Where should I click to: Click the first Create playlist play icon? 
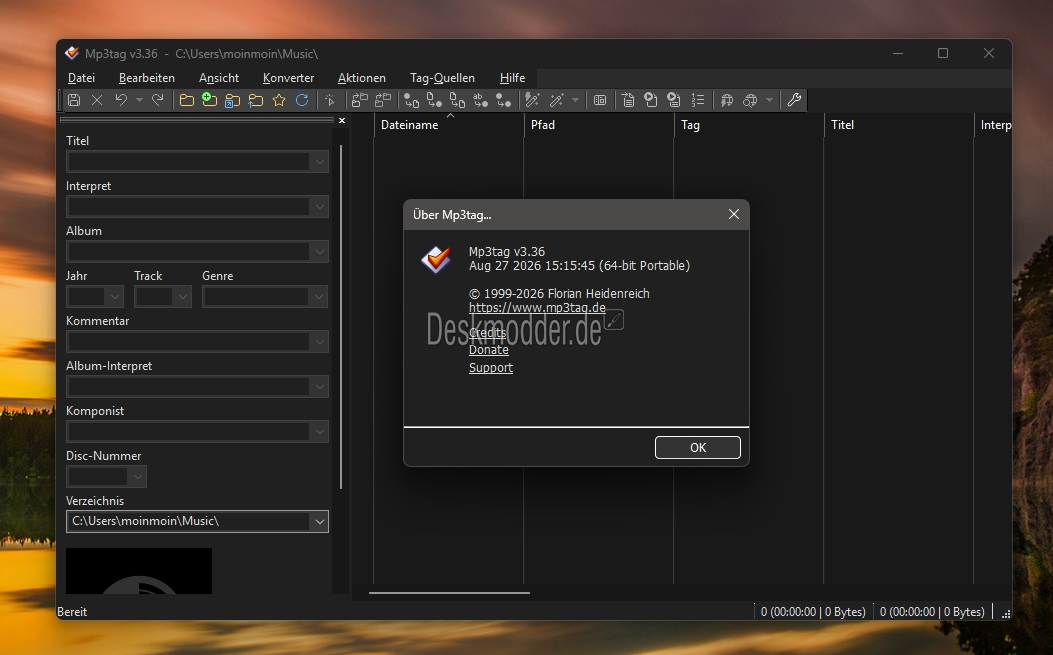point(651,100)
